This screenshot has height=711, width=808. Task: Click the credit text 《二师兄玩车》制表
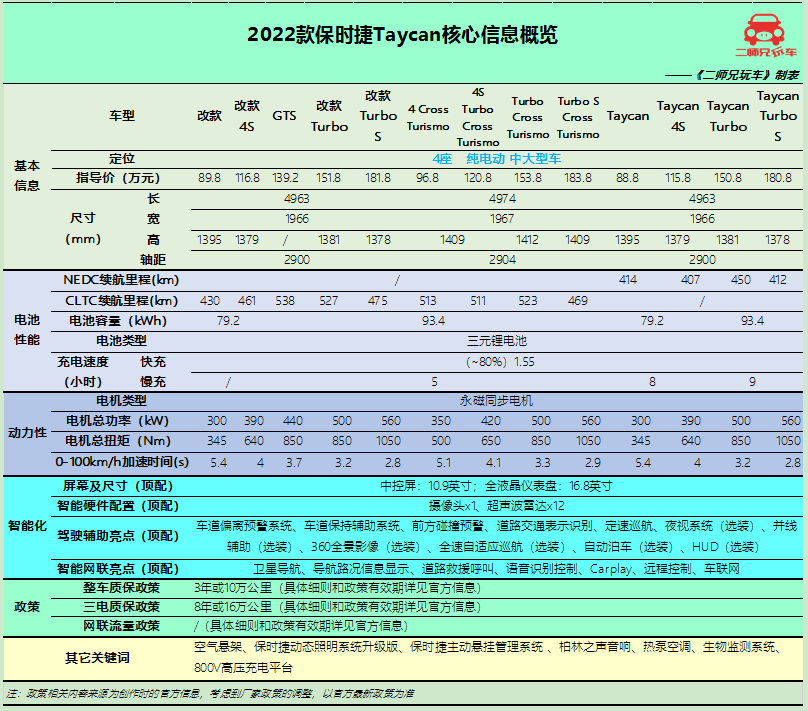(746, 75)
